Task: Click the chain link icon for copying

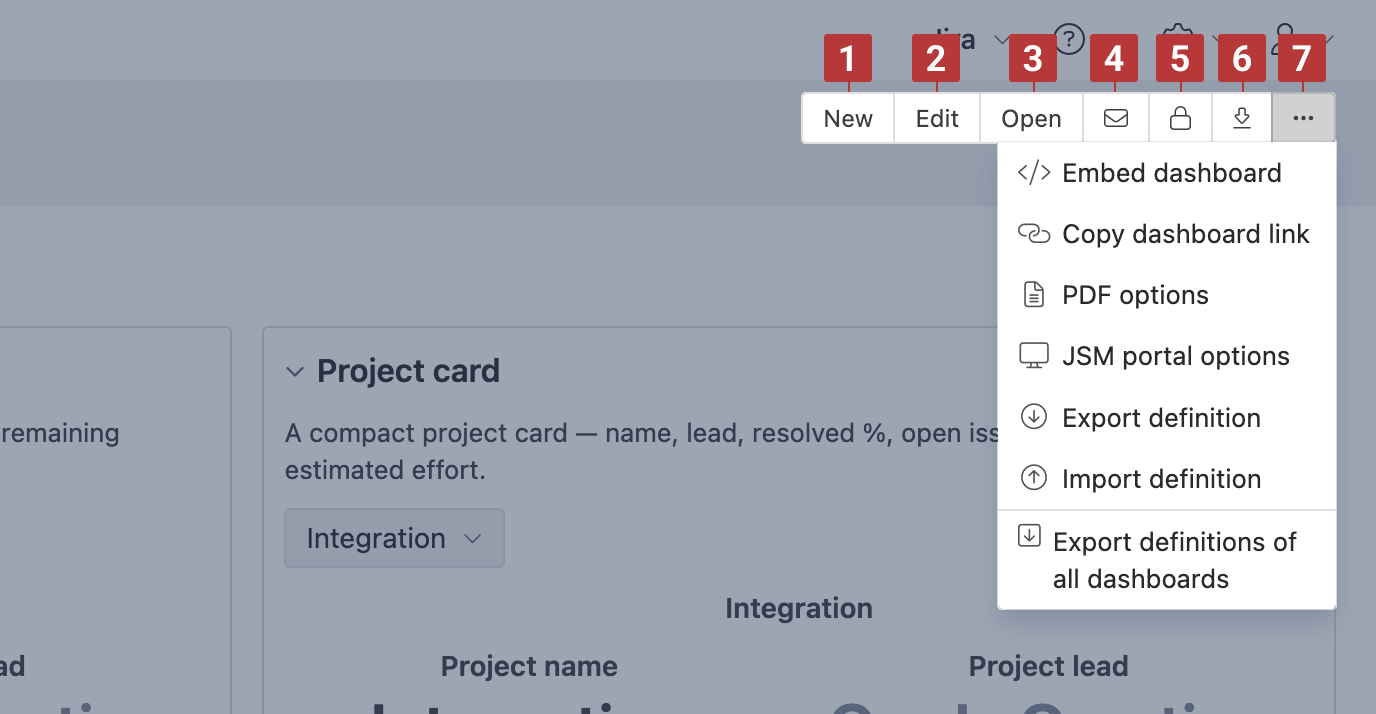Action: [x=1034, y=234]
